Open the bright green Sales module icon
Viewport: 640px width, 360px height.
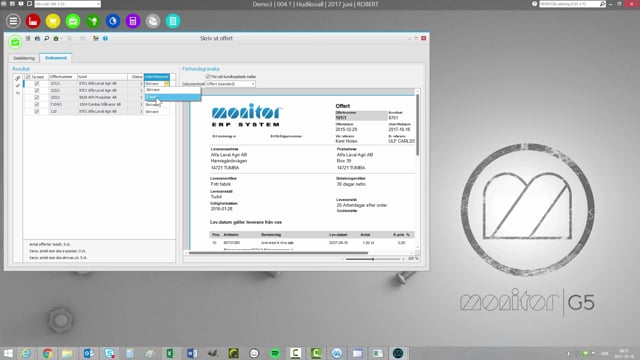tap(73, 21)
